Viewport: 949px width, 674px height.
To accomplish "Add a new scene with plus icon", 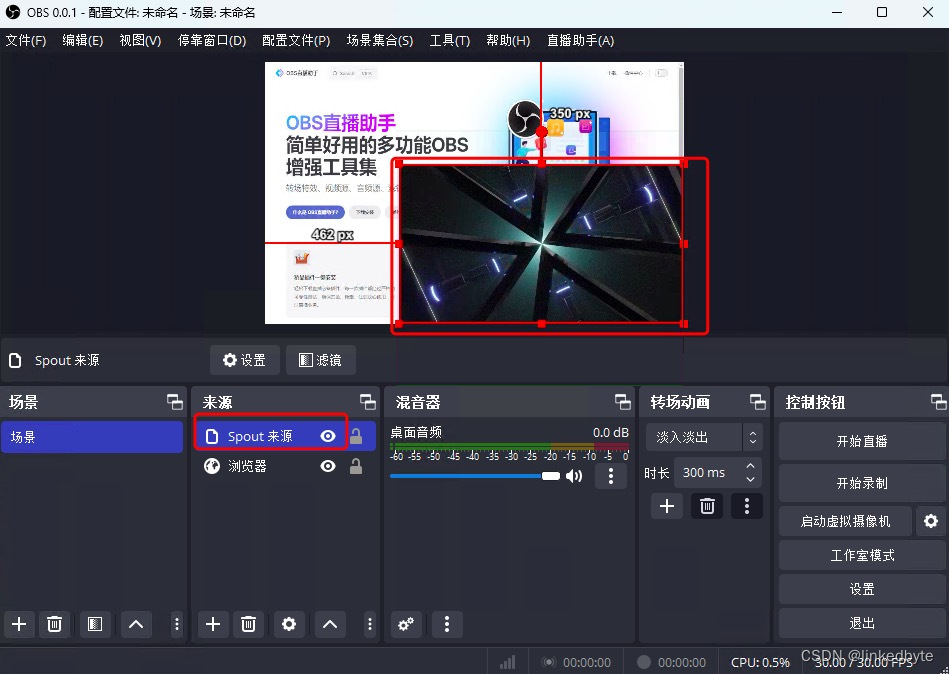I will tap(19, 624).
